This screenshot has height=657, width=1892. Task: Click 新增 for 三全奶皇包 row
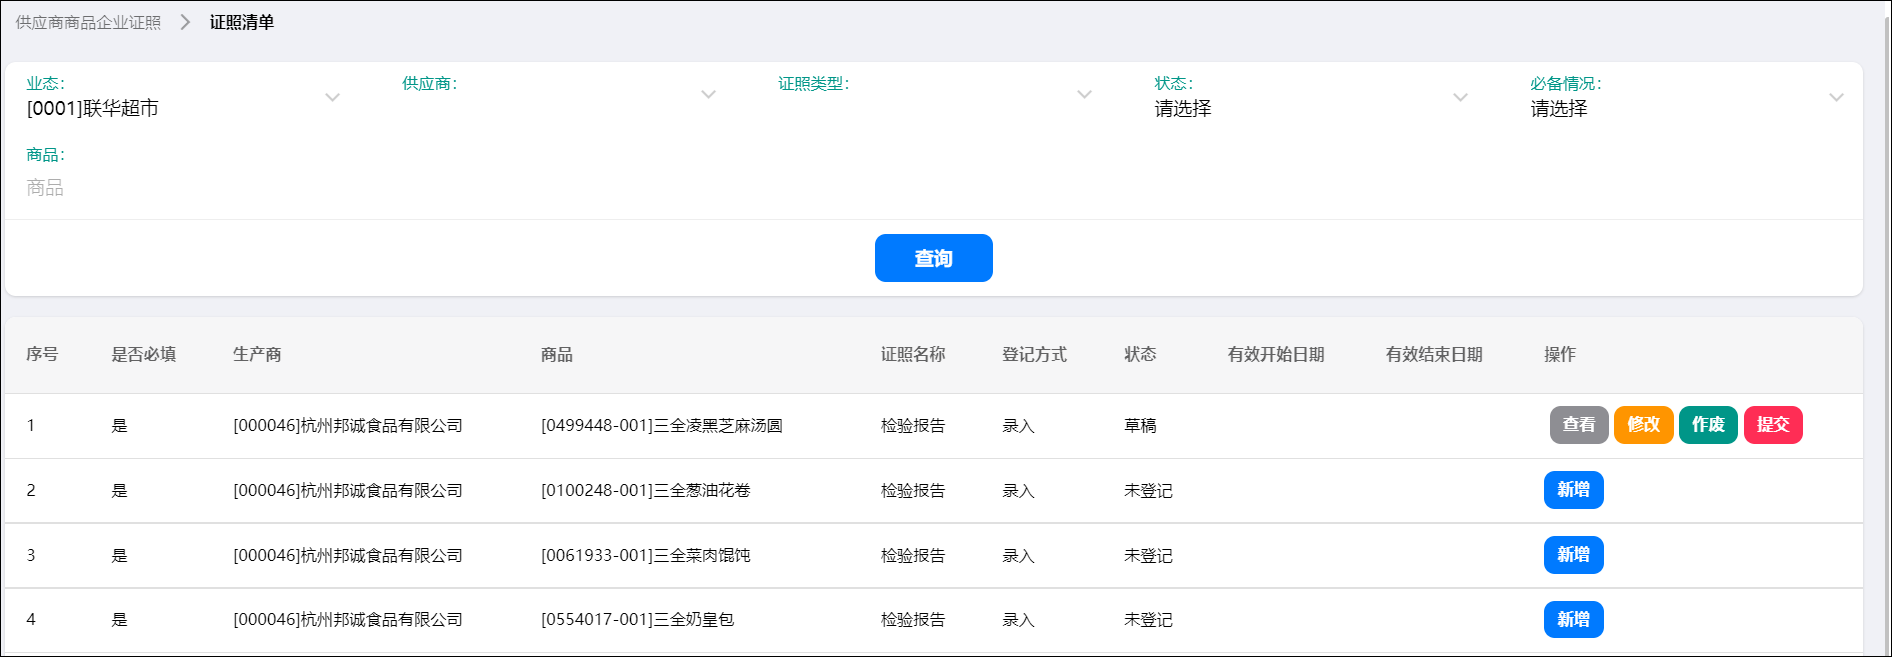point(1573,619)
